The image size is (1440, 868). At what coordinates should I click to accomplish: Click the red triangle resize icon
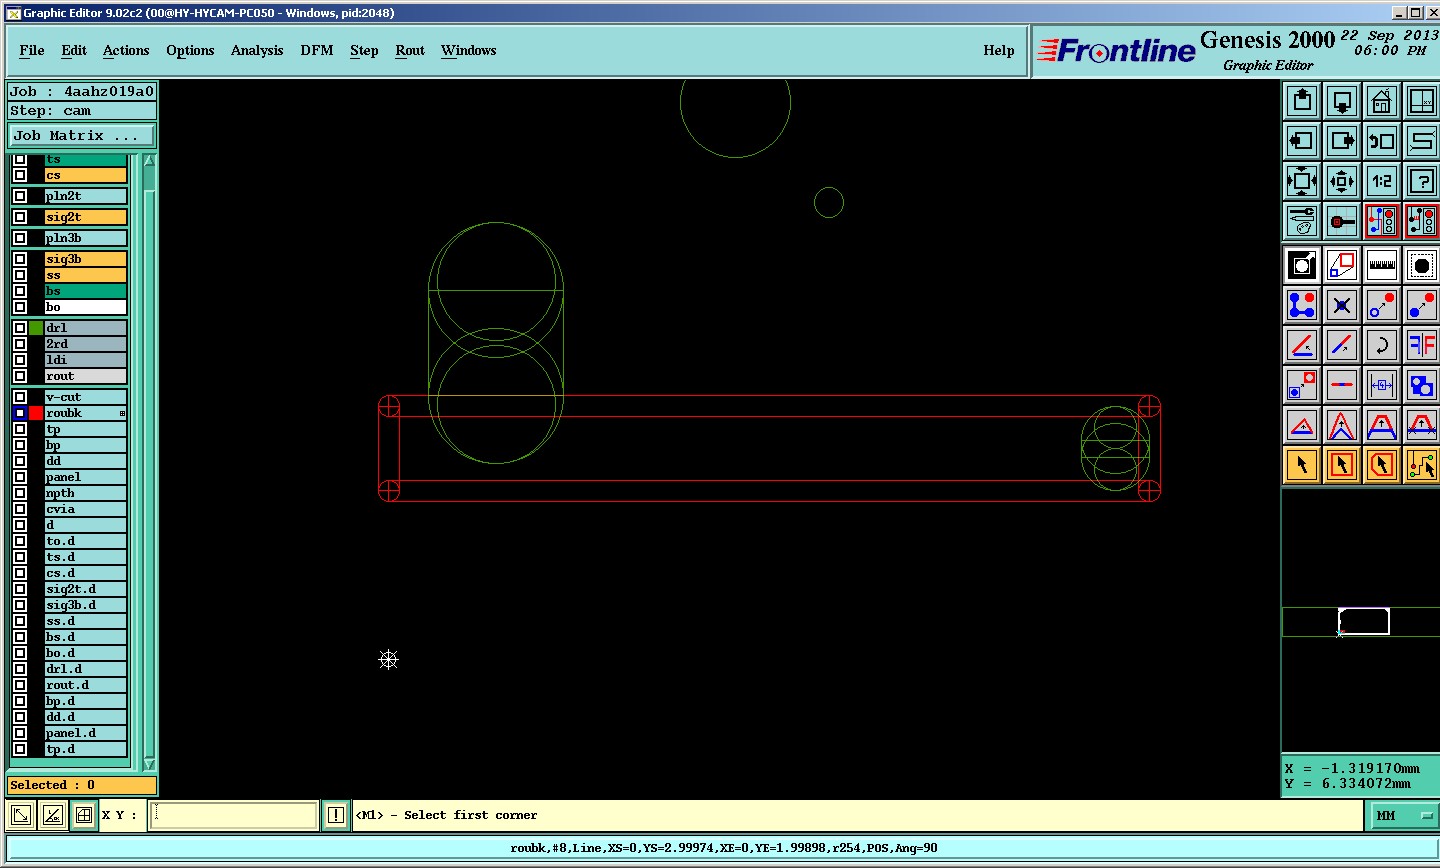click(x=1302, y=425)
